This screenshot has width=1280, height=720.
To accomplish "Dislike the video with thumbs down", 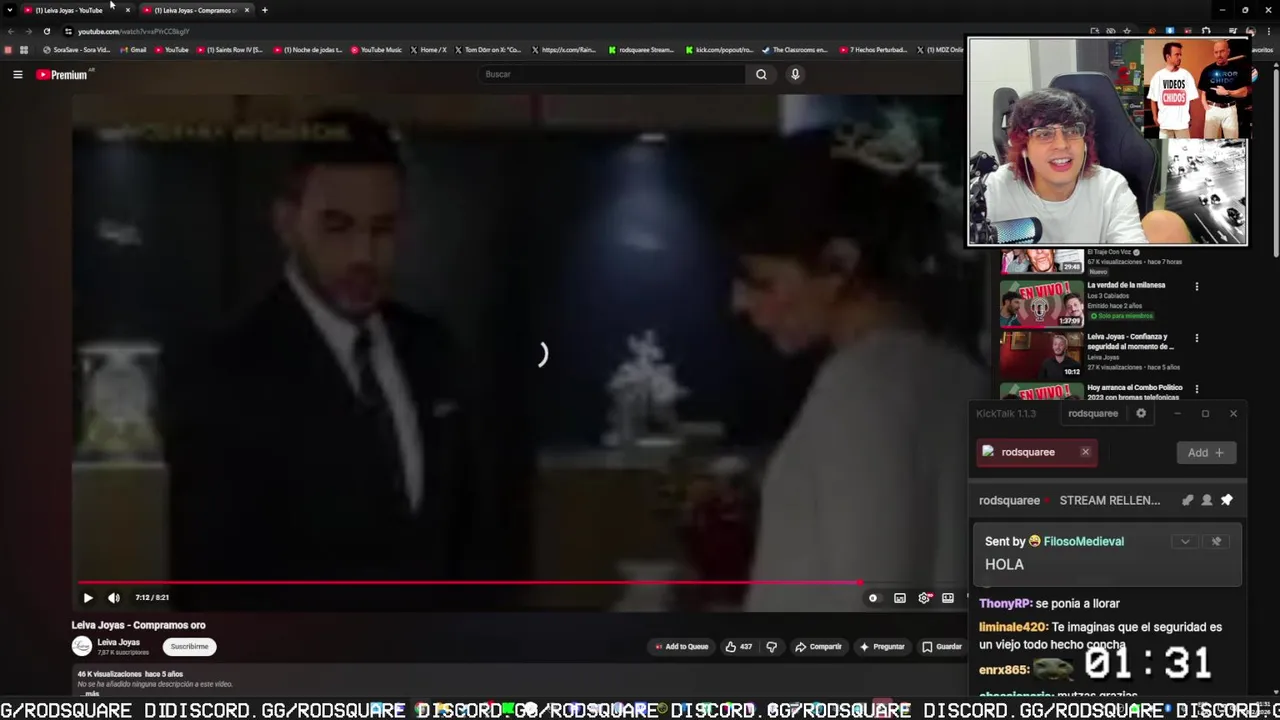I will coord(771,647).
